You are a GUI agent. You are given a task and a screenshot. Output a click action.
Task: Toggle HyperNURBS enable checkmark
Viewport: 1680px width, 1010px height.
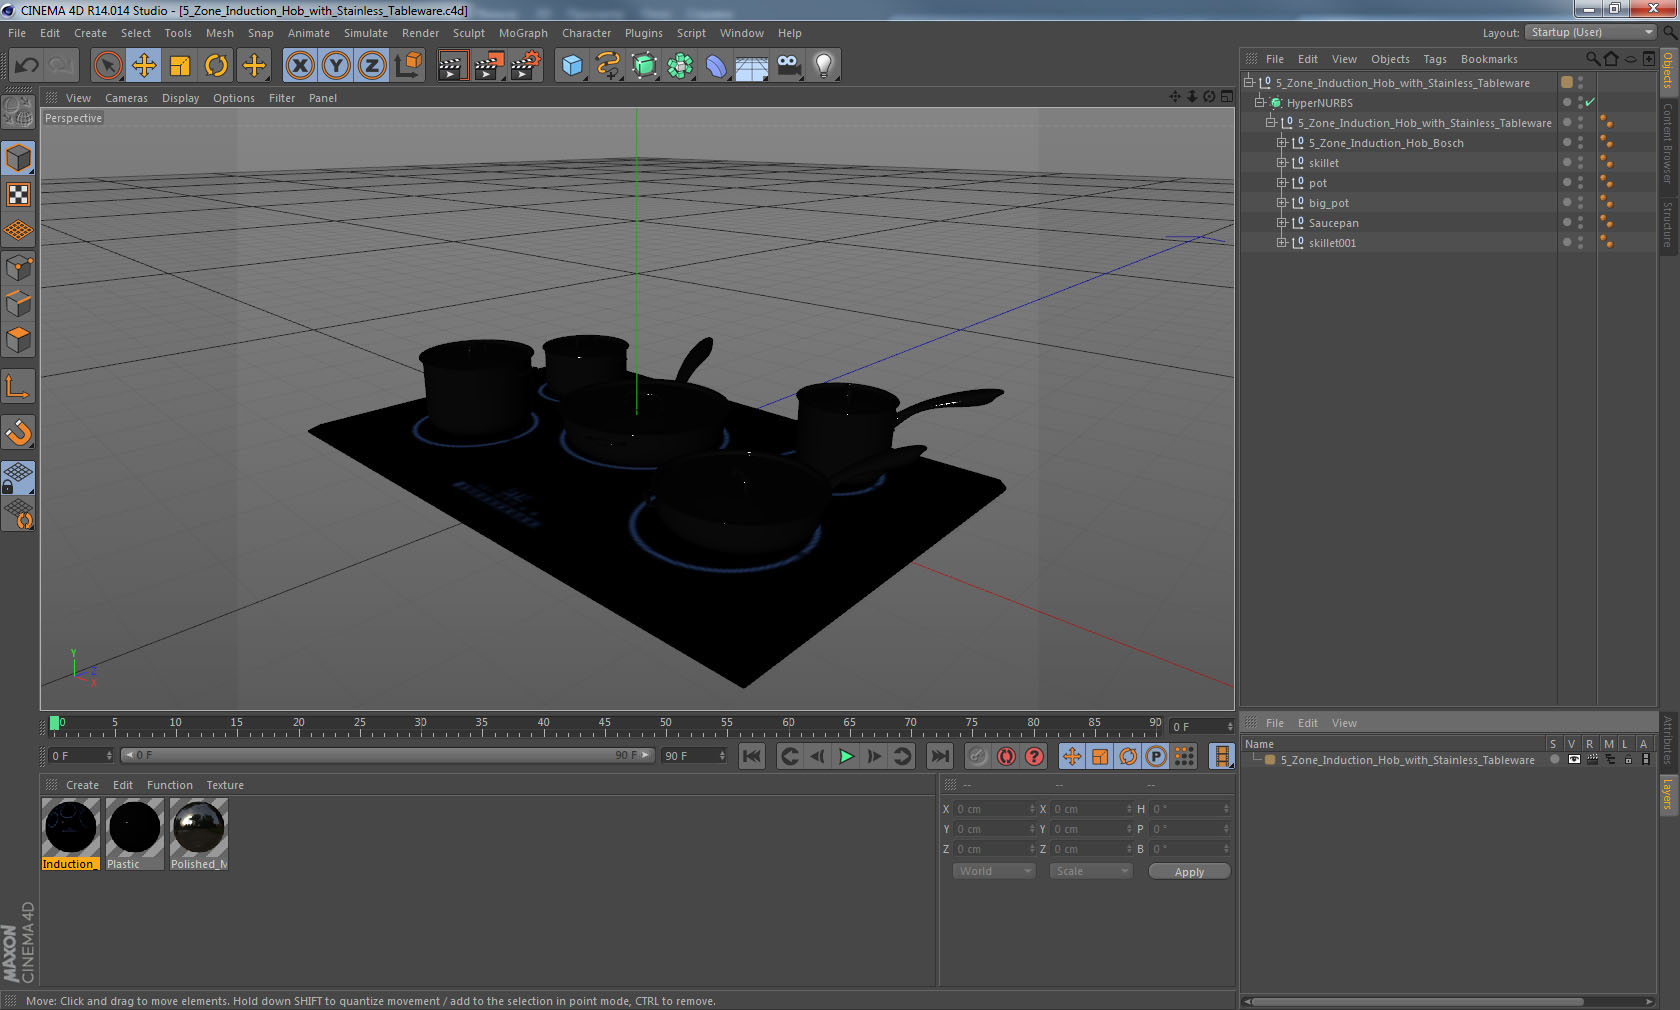pyautogui.click(x=1590, y=103)
